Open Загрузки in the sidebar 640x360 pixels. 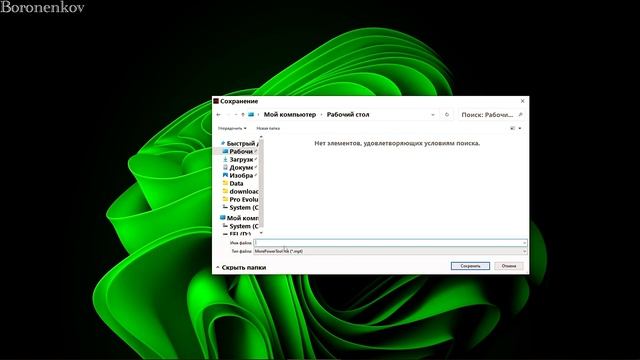click(x=241, y=160)
